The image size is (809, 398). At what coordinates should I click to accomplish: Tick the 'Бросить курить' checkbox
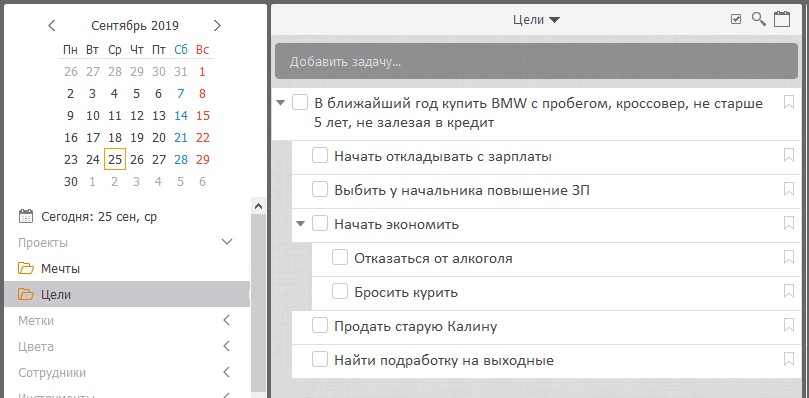(339, 292)
